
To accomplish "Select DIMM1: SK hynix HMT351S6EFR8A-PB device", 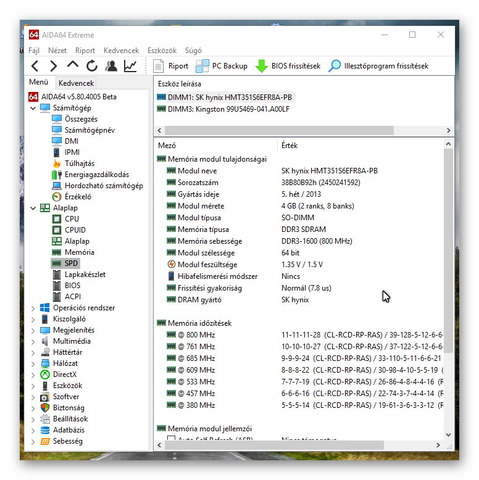I will (x=225, y=97).
